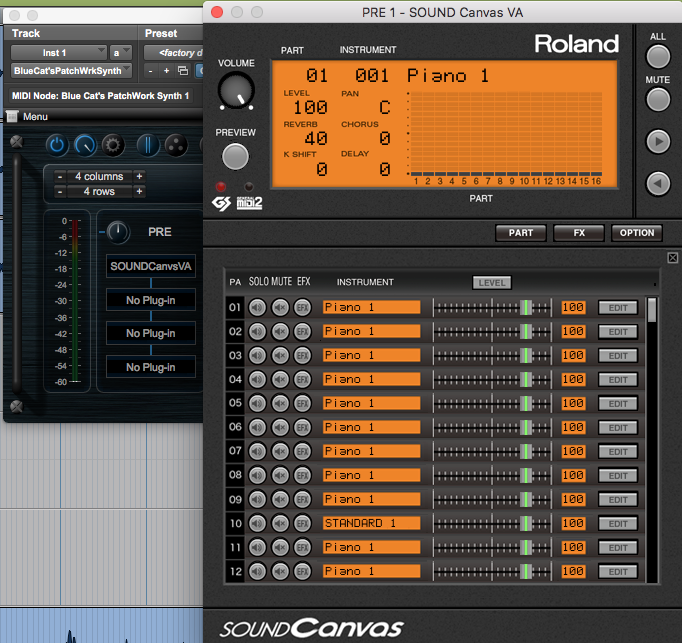Mute part 06

click(x=280, y=427)
